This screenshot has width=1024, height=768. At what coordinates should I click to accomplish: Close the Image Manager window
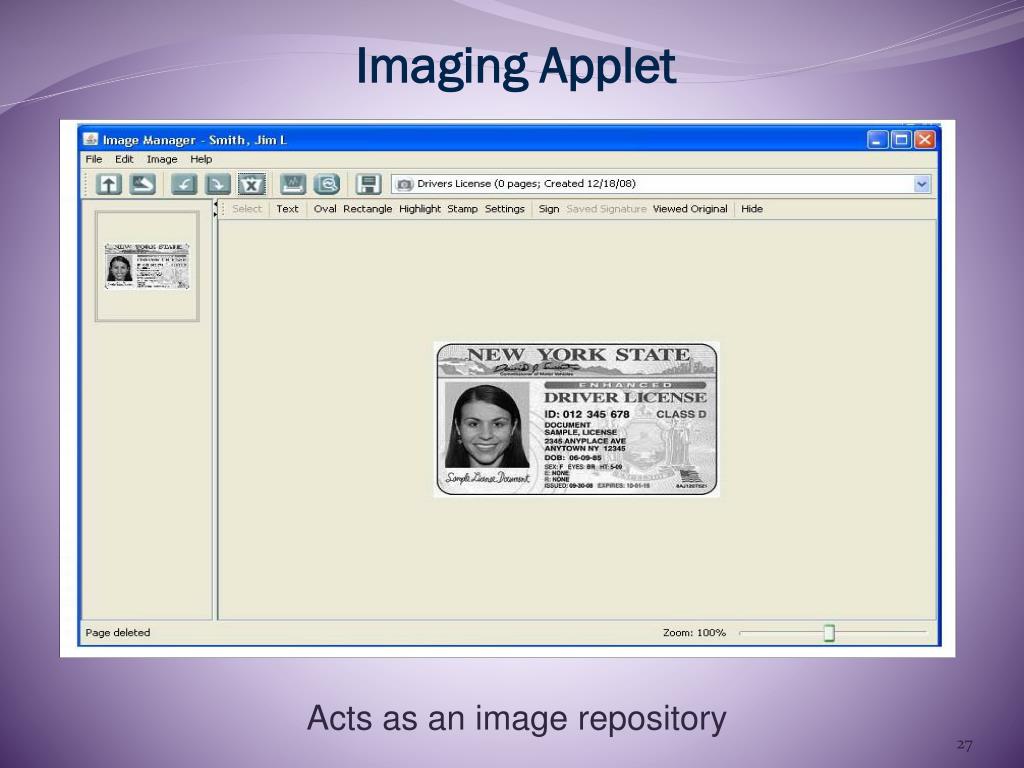(x=925, y=140)
